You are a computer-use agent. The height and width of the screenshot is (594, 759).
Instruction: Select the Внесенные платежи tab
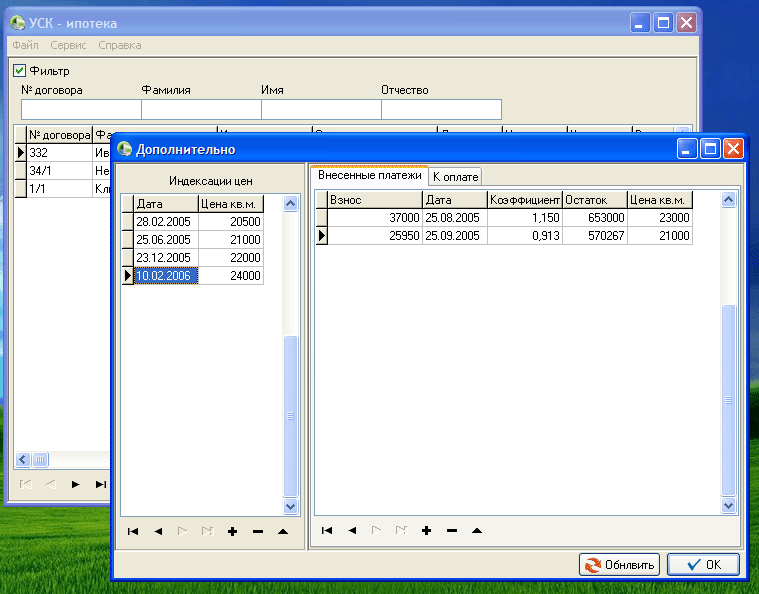pos(369,175)
